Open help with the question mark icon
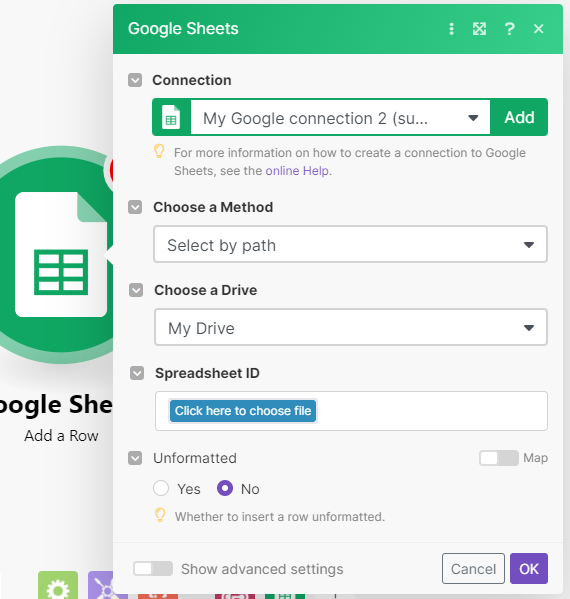The image size is (570, 599). click(509, 29)
